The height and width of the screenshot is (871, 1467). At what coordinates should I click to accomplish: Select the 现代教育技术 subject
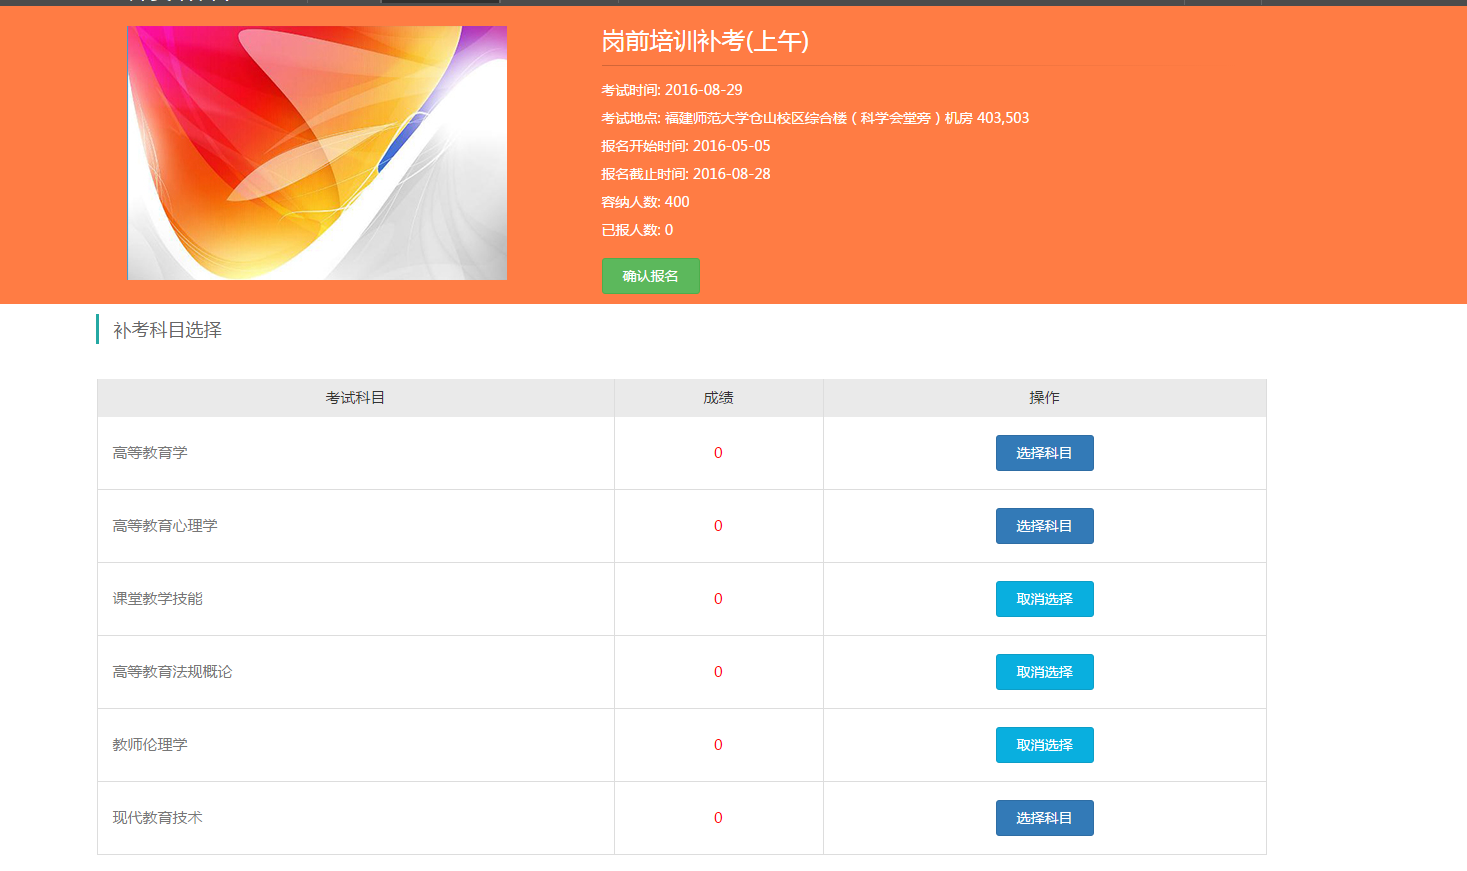[1044, 818]
